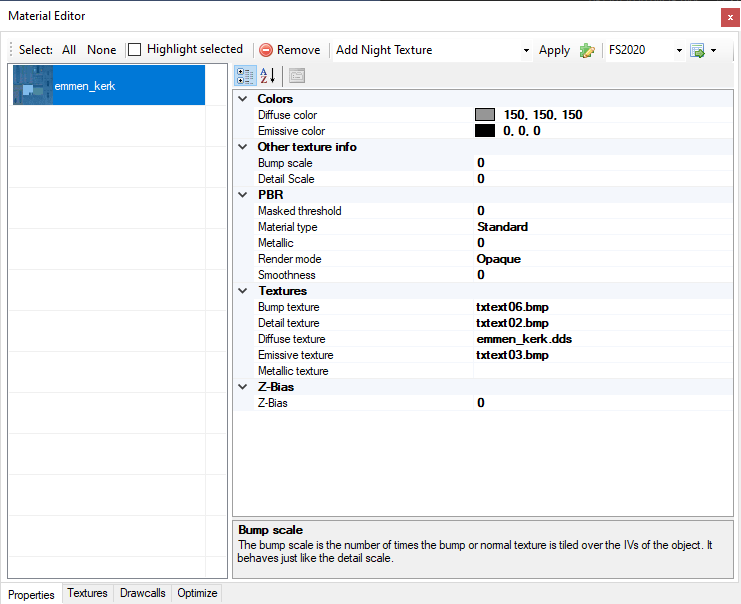The height and width of the screenshot is (604, 741).
Task: Collapse the Colors category
Action: click(244, 99)
